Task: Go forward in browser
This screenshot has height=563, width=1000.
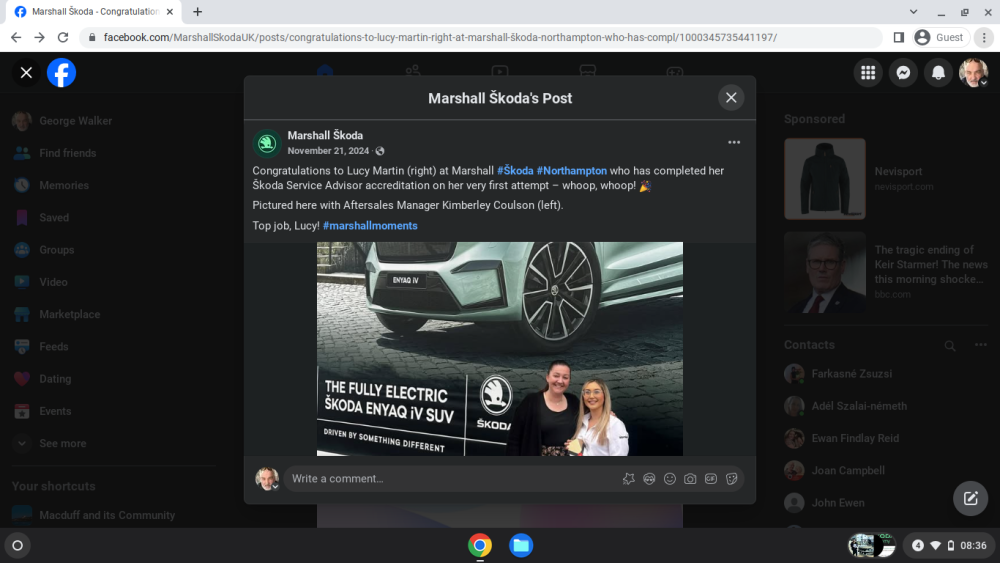Action: [40, 38]
